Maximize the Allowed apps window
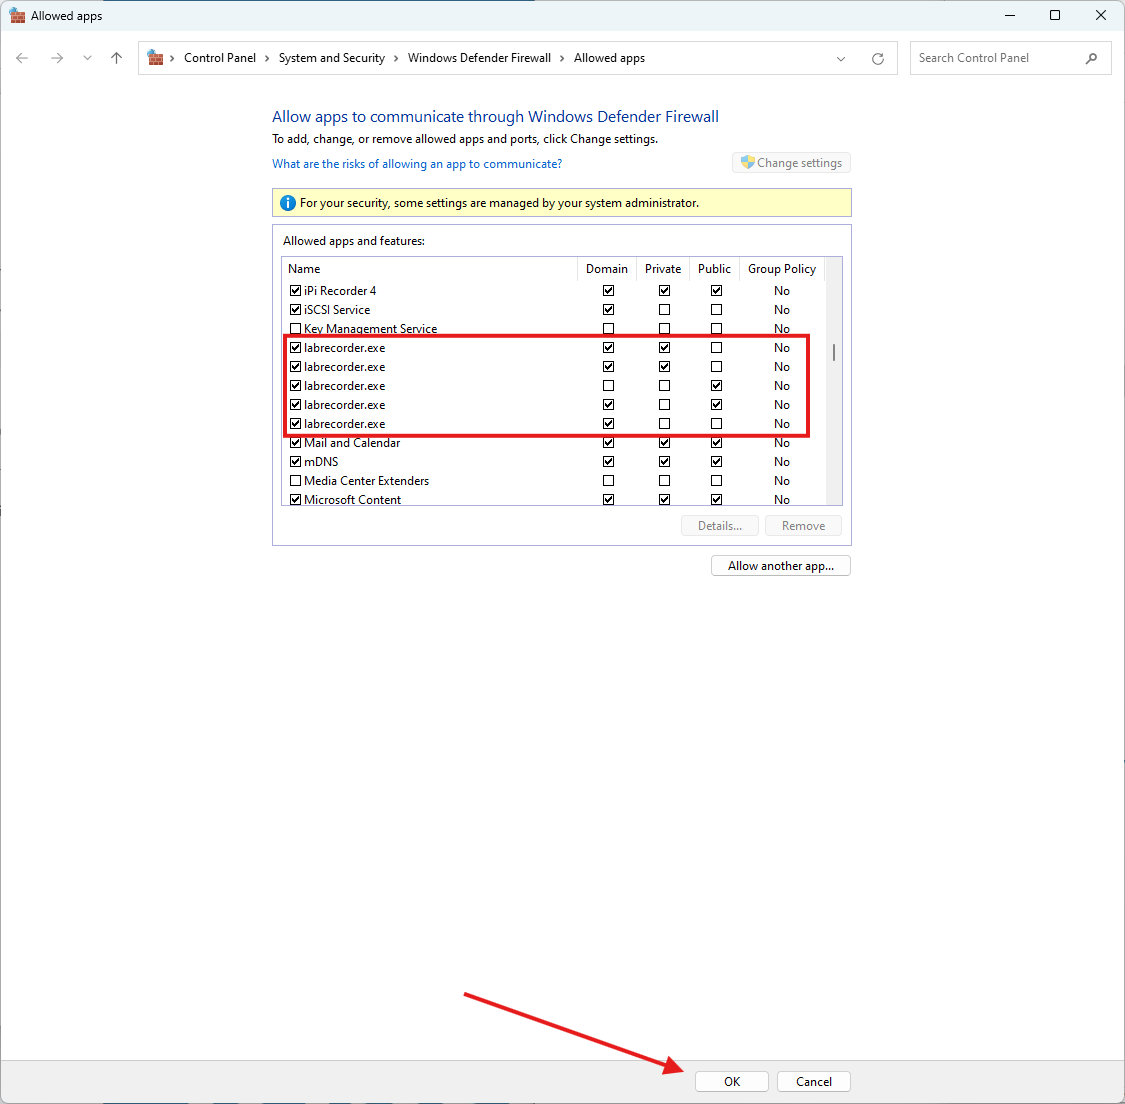This screenshot has height=1104, width=1125. [1055, 15]
